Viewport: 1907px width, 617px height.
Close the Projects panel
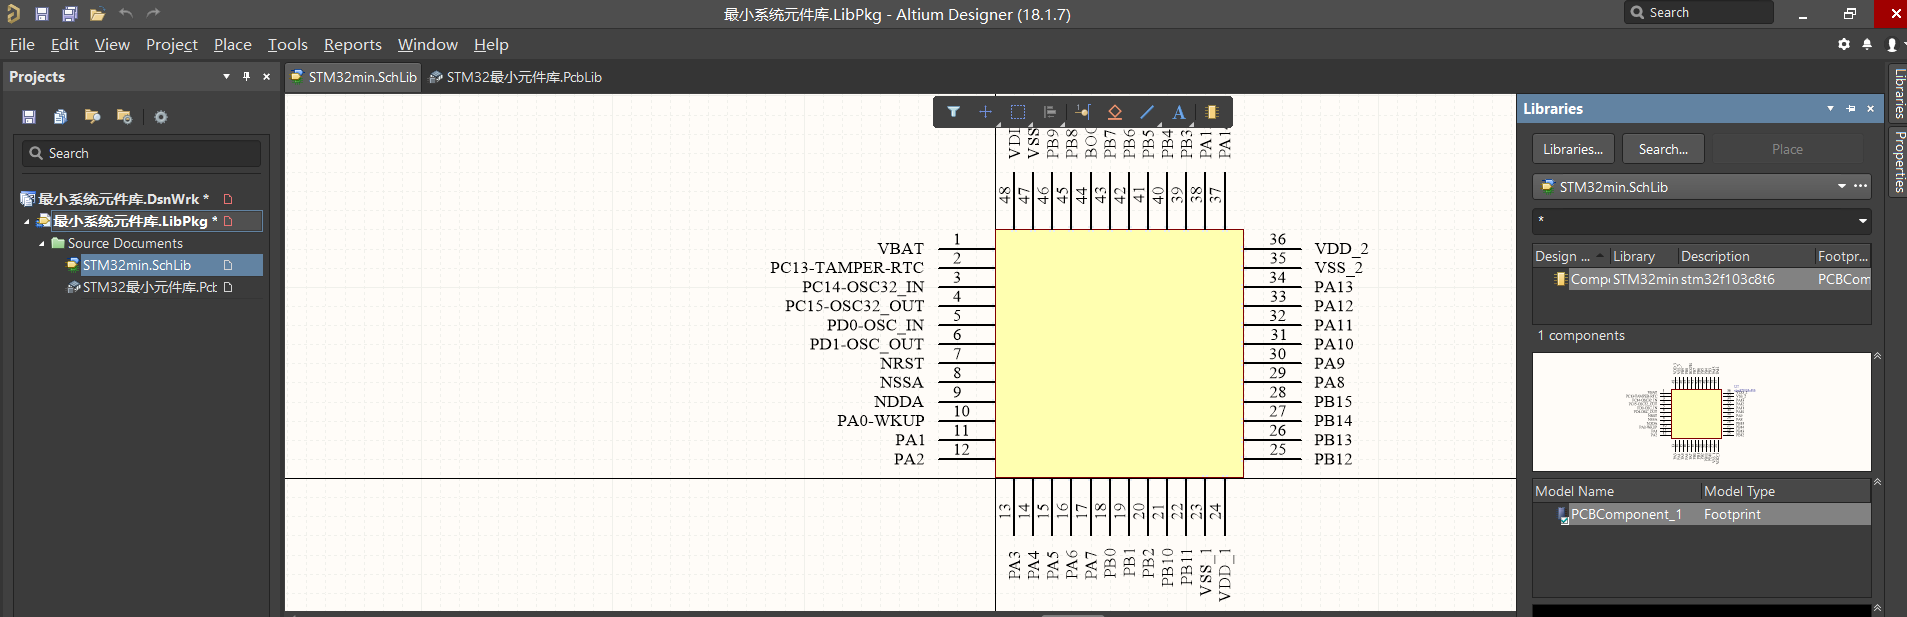[x=266, y=76]
